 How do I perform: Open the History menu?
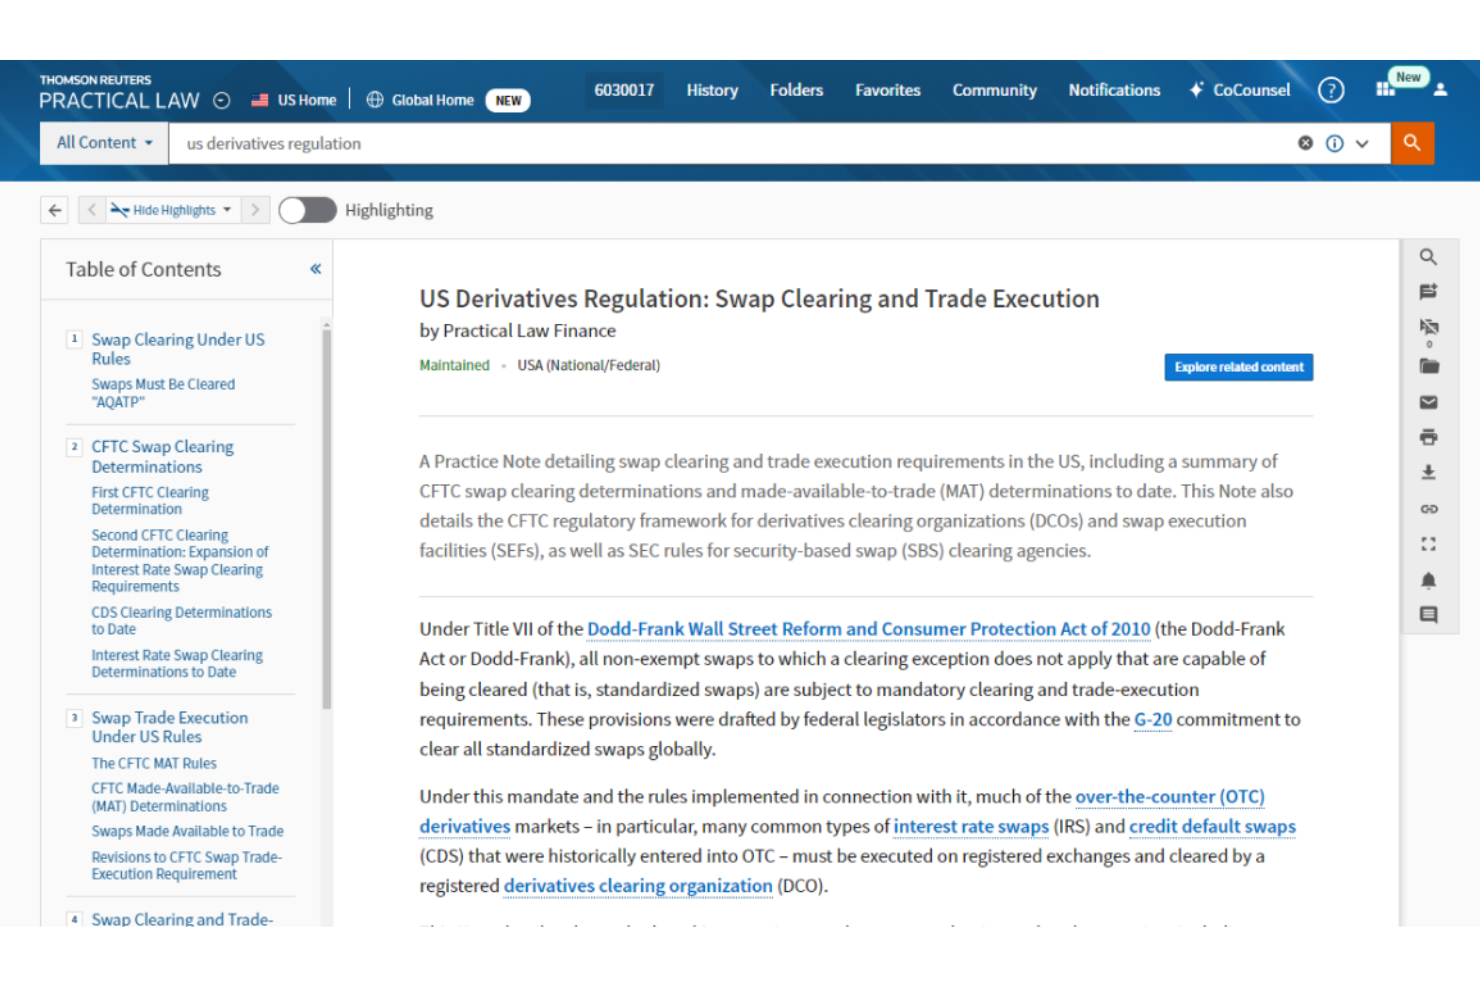coord(712,90)
